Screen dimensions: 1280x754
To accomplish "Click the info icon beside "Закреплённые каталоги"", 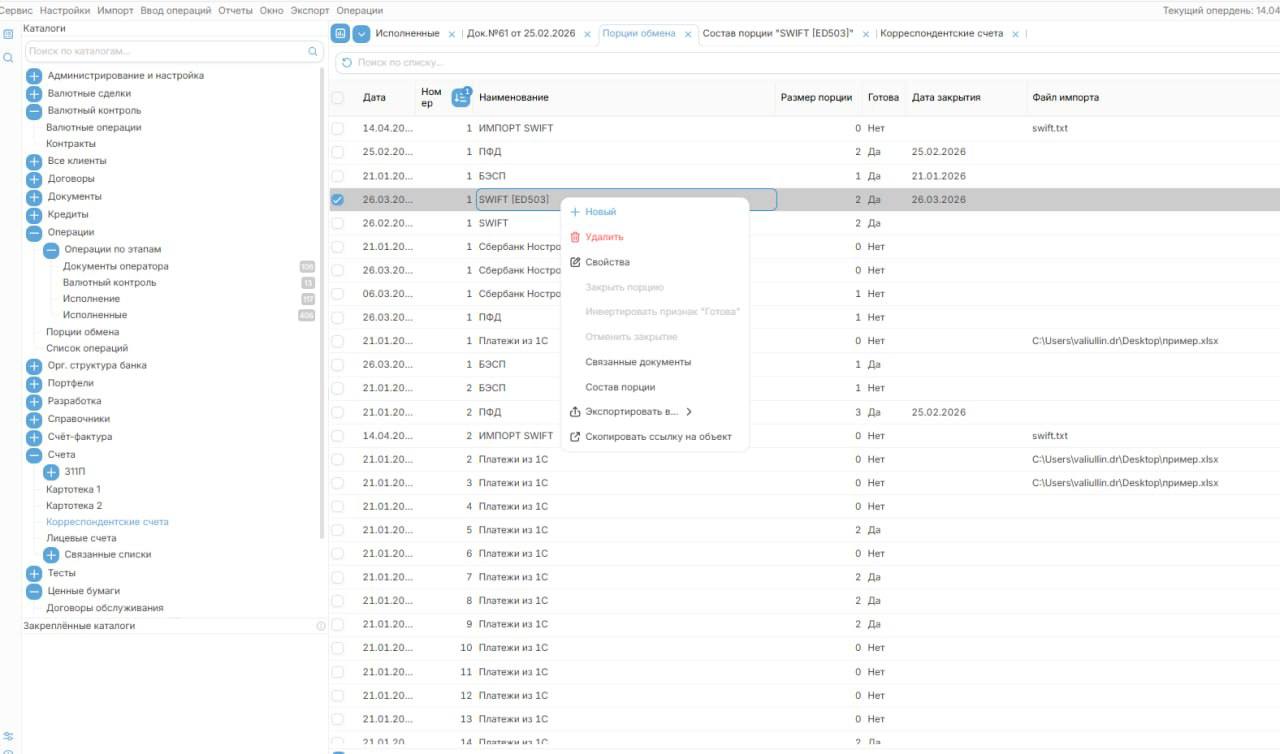I will [321, 626].
